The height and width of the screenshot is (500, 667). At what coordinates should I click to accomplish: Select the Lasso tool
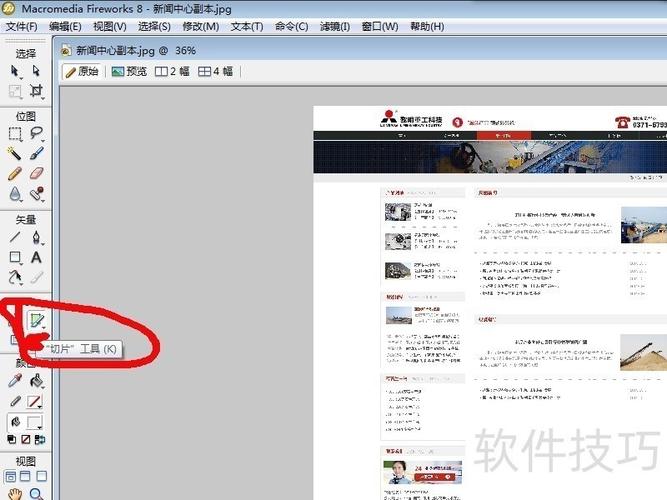coord(37,134)
